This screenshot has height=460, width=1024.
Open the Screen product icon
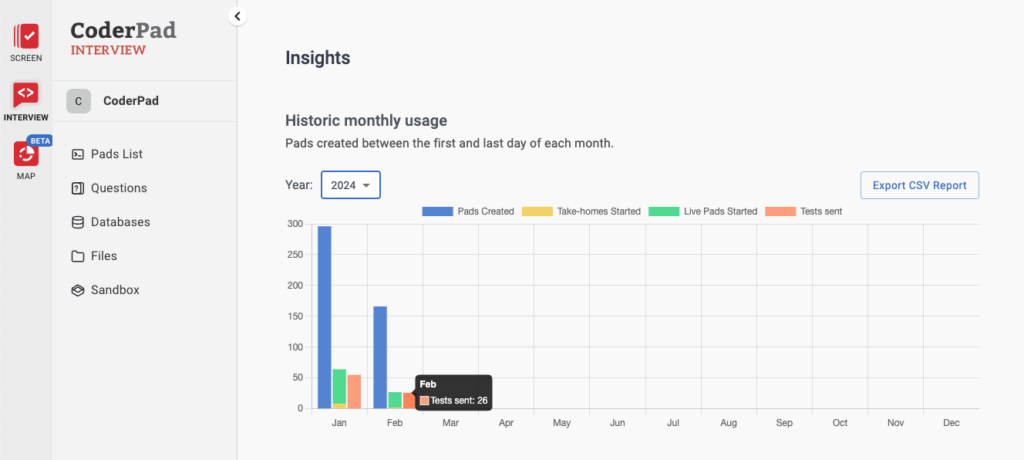26,38
